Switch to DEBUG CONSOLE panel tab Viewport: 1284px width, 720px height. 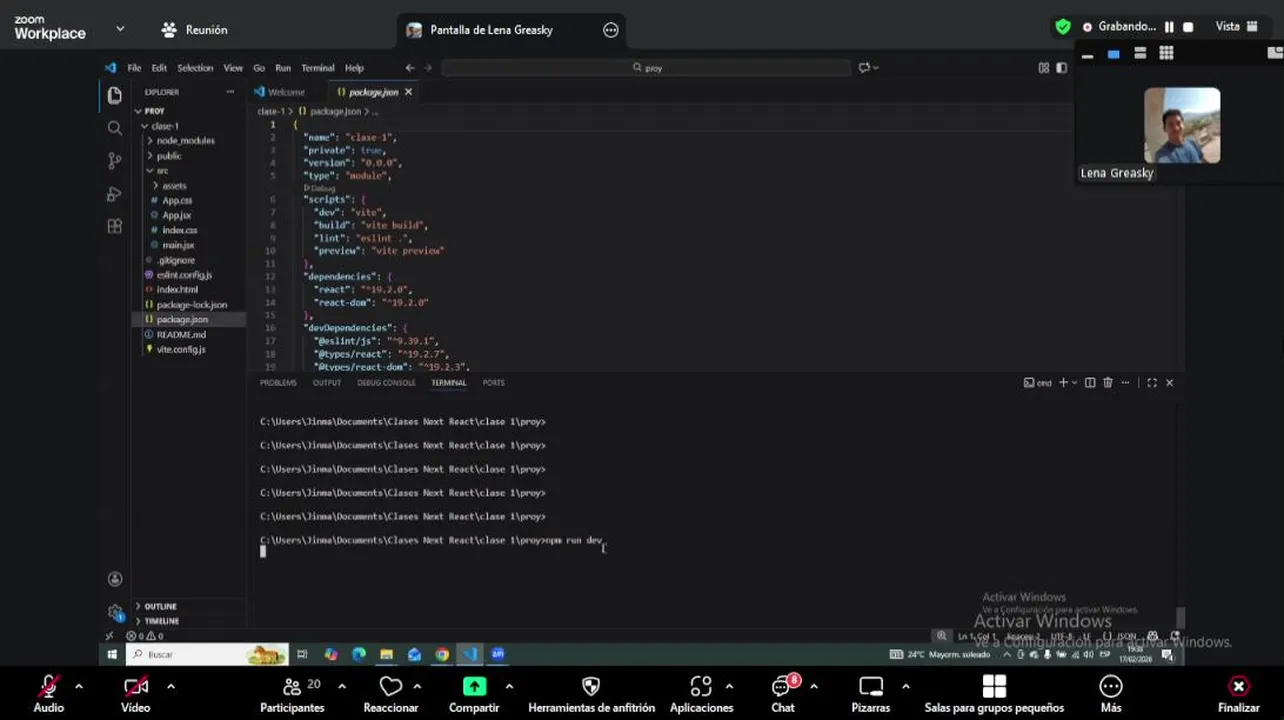[386, 383]
